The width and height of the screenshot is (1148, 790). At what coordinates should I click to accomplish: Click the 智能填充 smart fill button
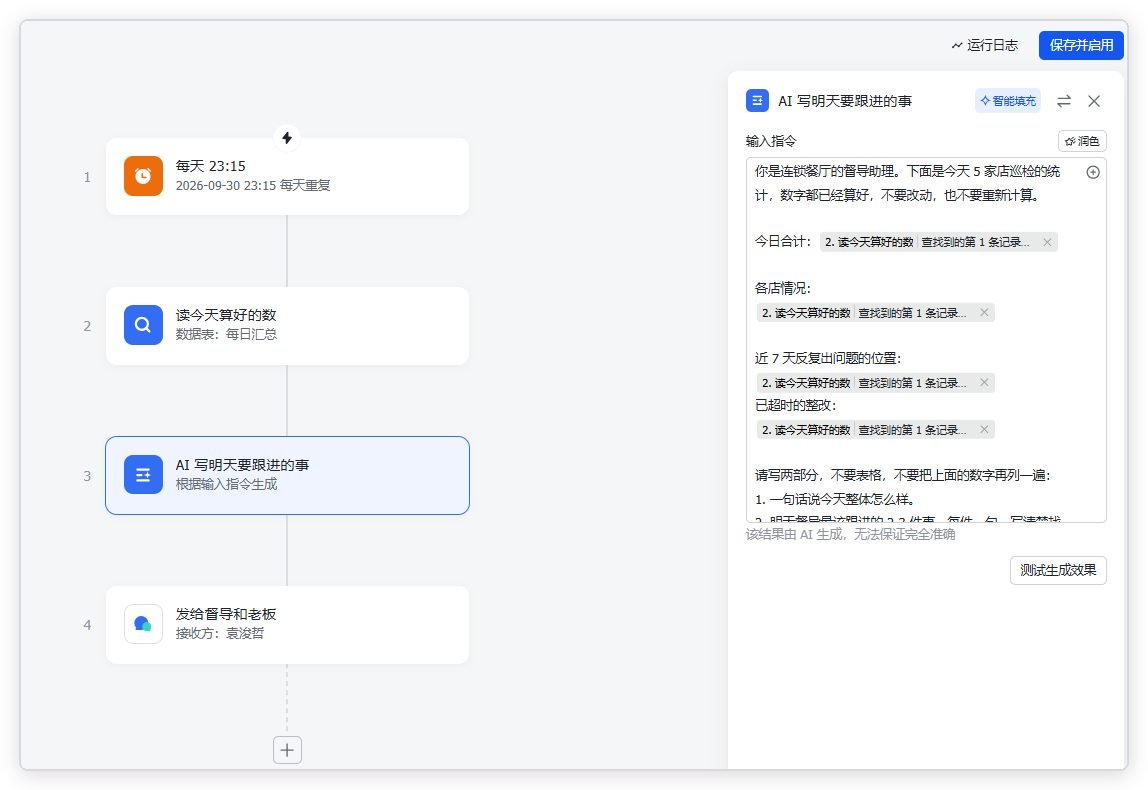tap(1007, 101)
